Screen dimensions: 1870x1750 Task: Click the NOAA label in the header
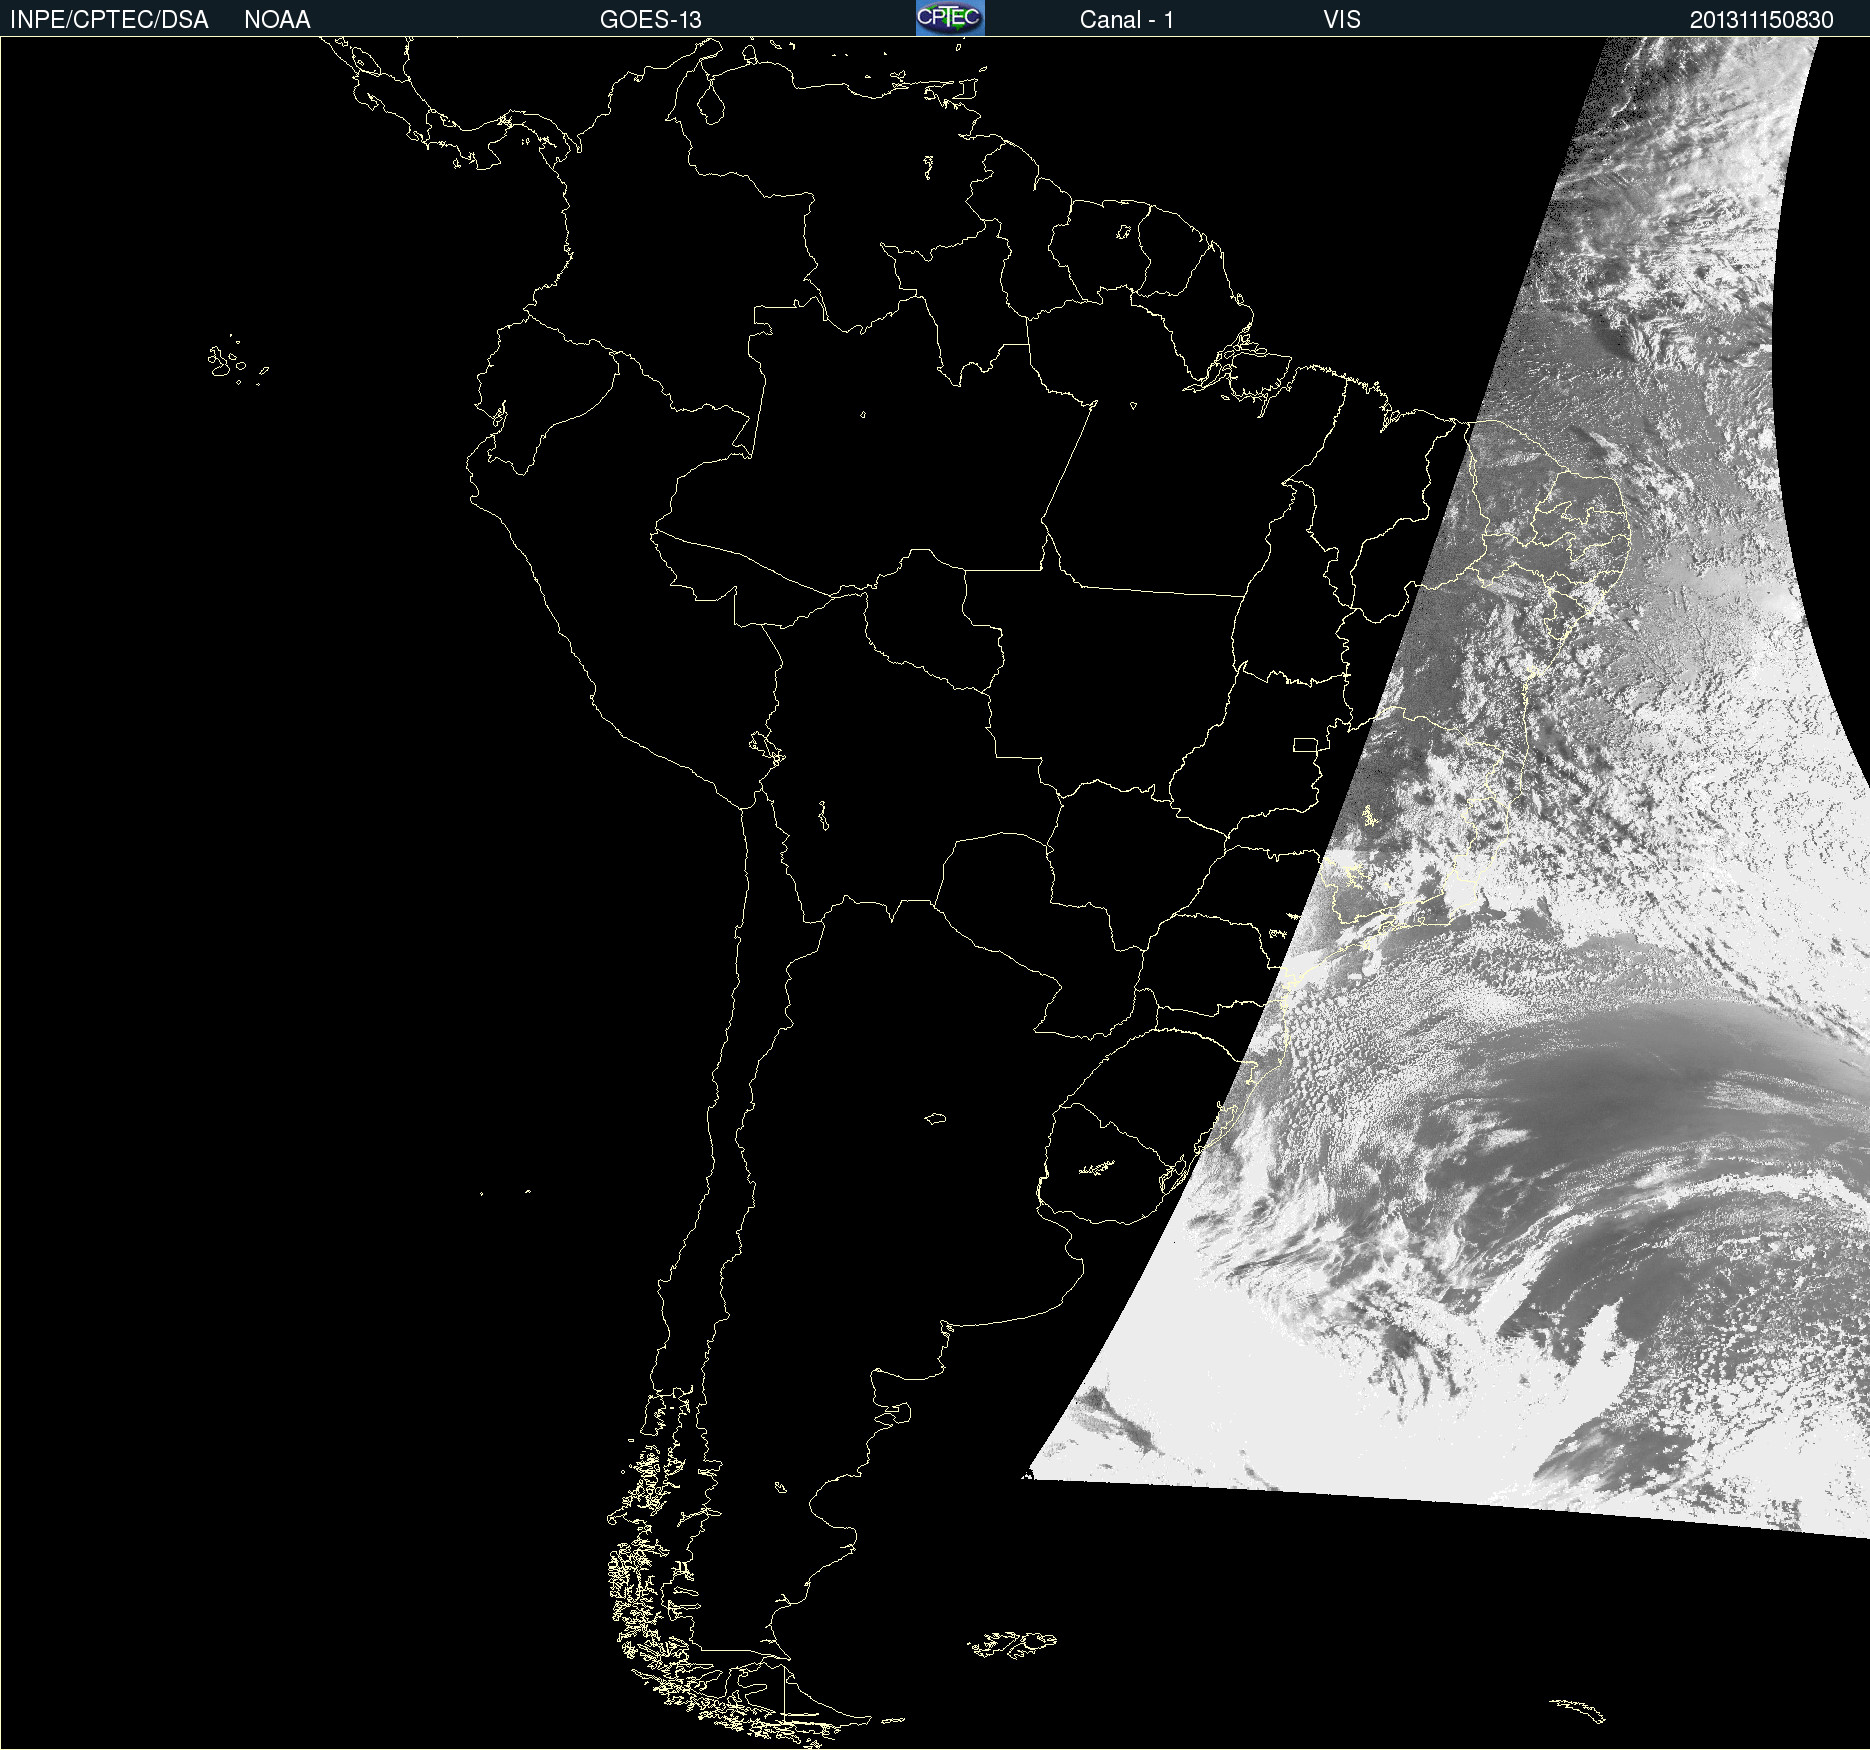pos(277,20)
